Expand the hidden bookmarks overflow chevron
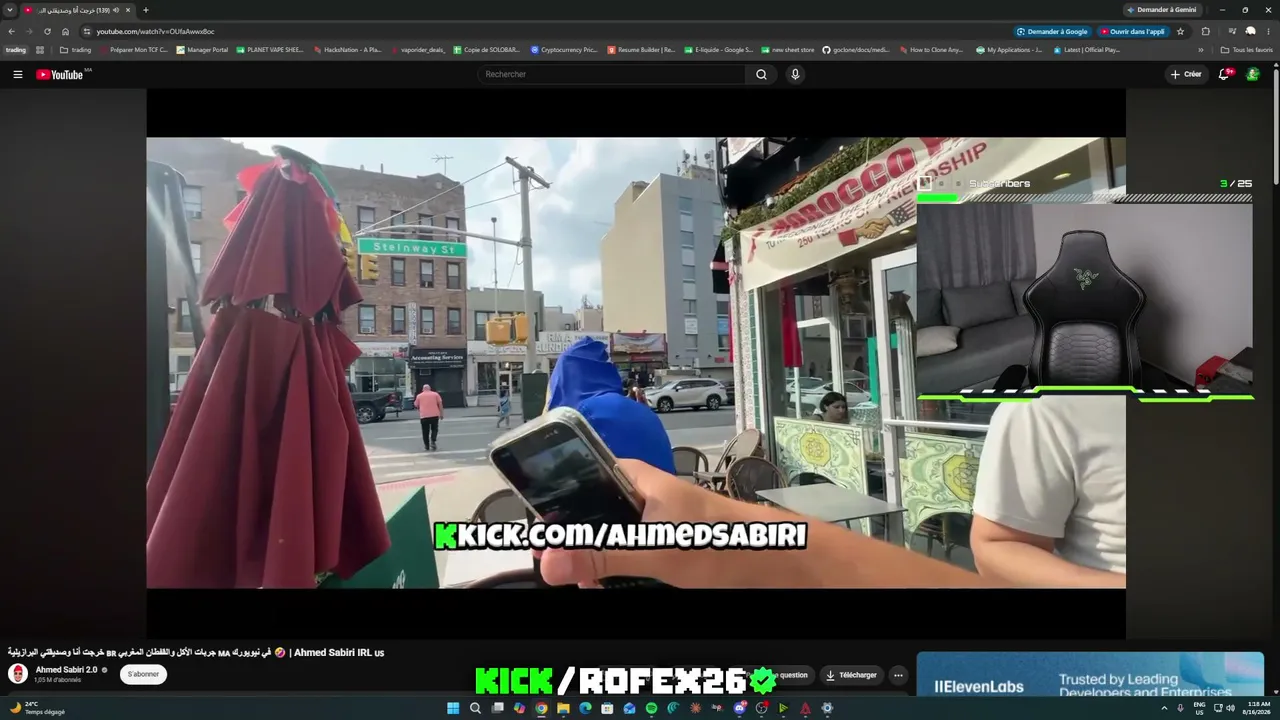Image resolution: width=1280 pixels, height=720 pixels. point(1201,49)
